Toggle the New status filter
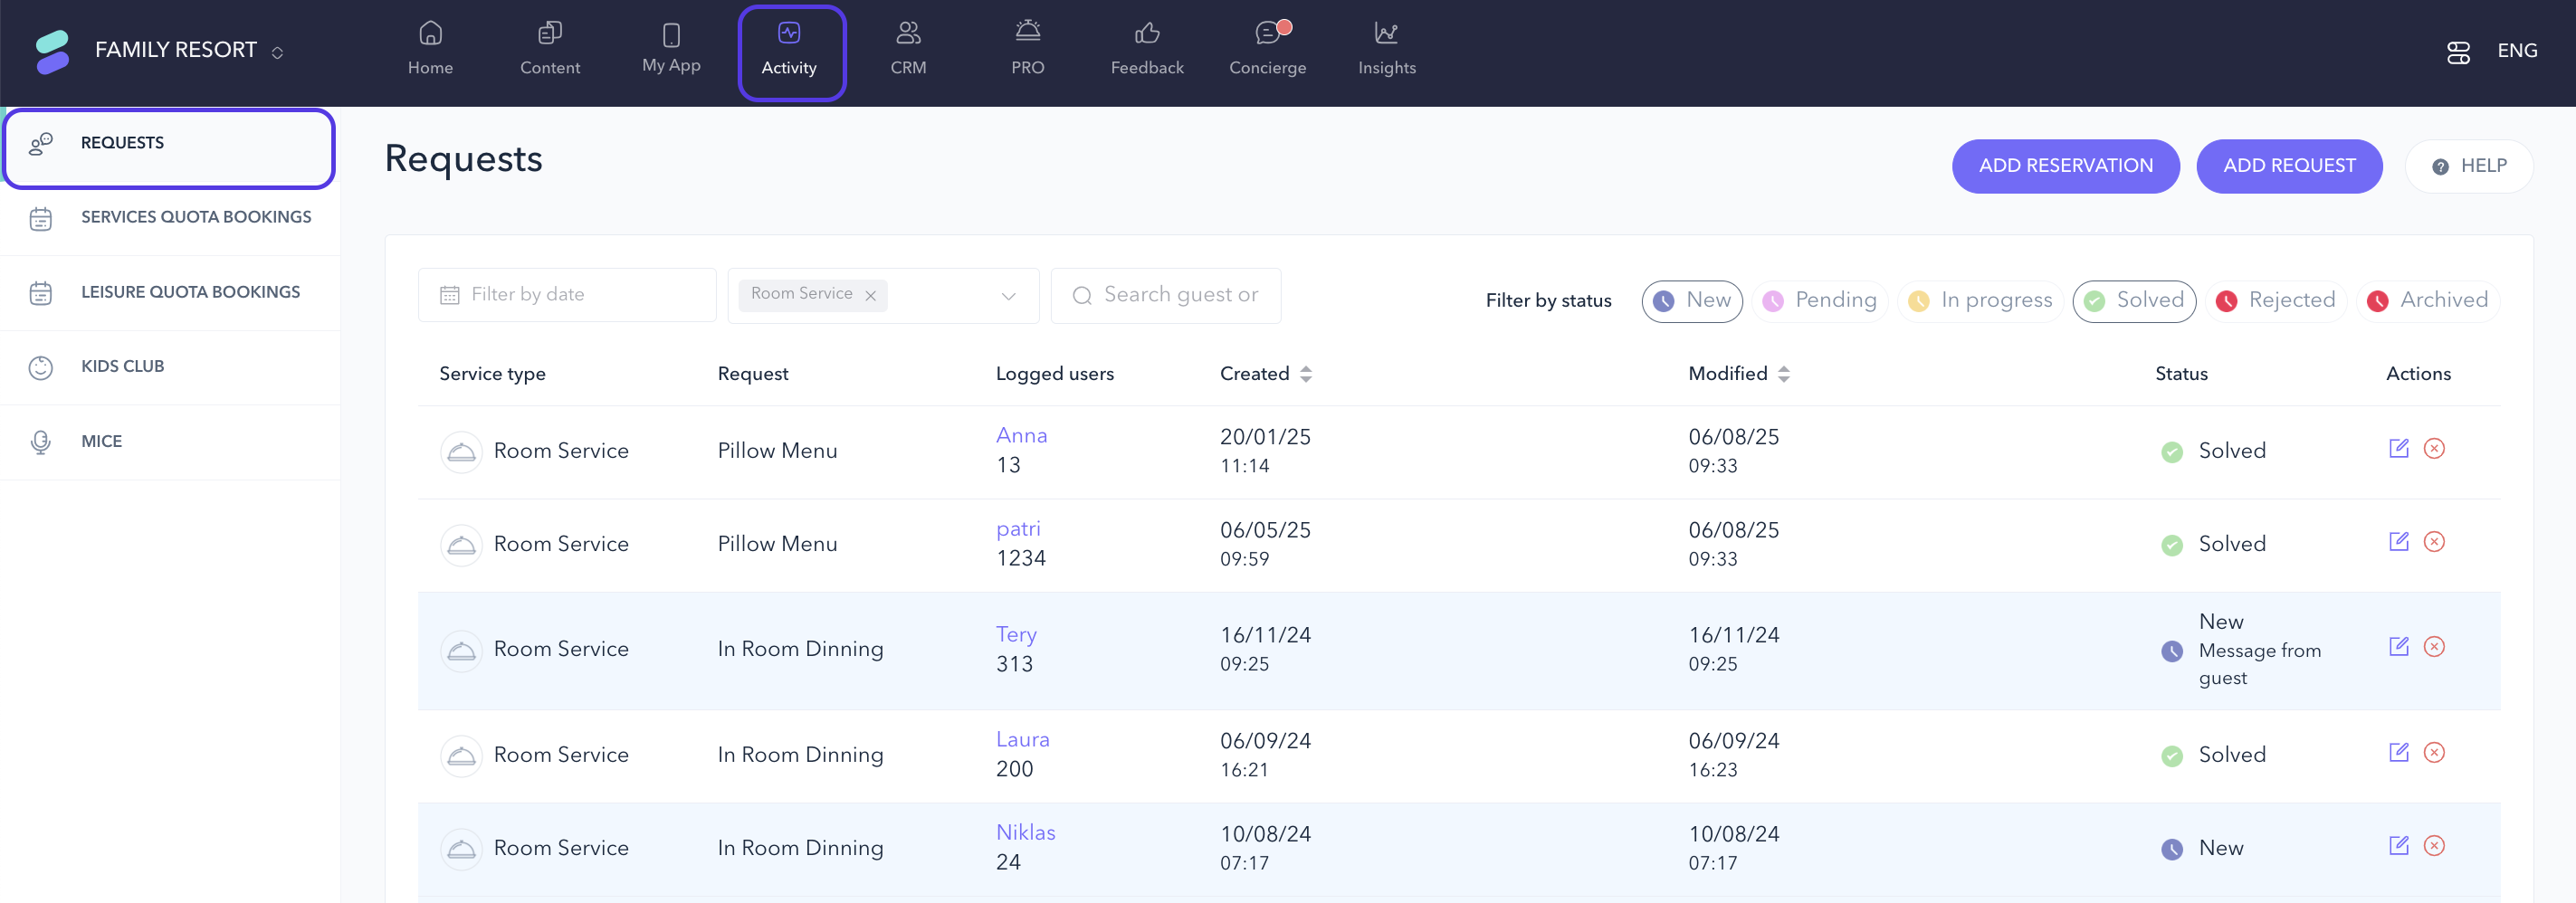This screenshot has height=903, width=2576. [x=1692, y=301]
